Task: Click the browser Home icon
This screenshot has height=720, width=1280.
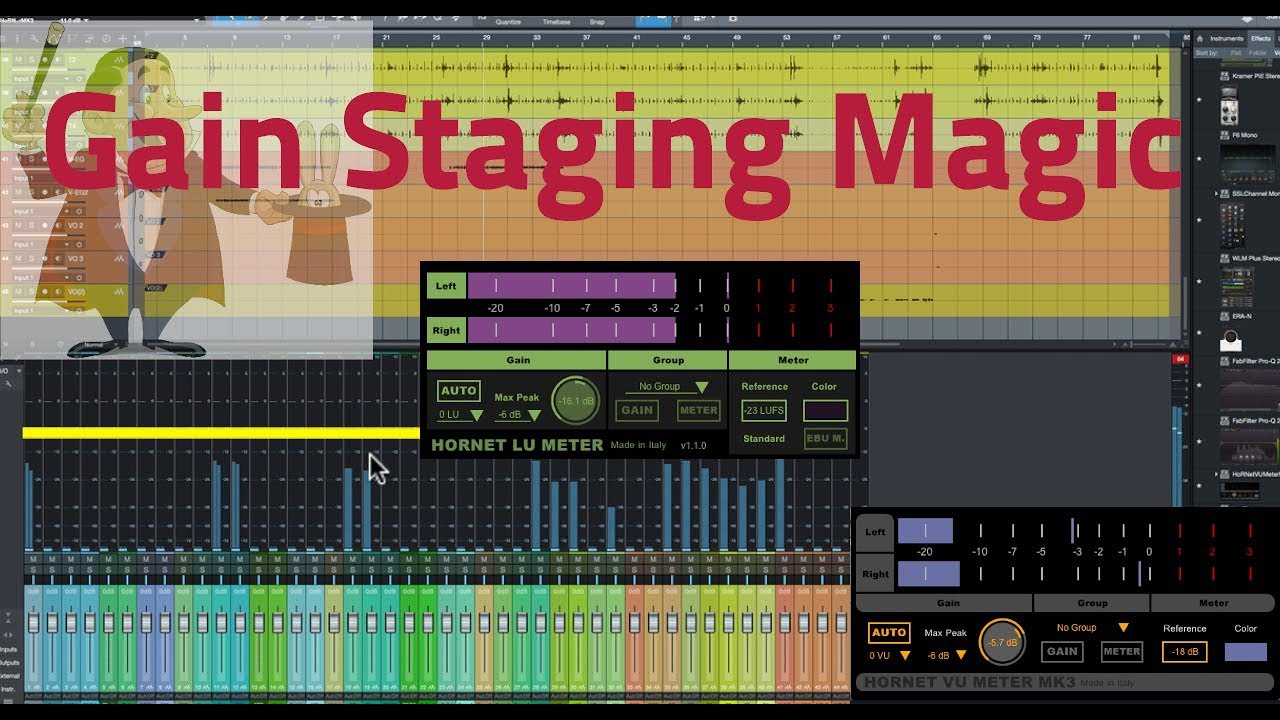Action: pos(1200,38)
